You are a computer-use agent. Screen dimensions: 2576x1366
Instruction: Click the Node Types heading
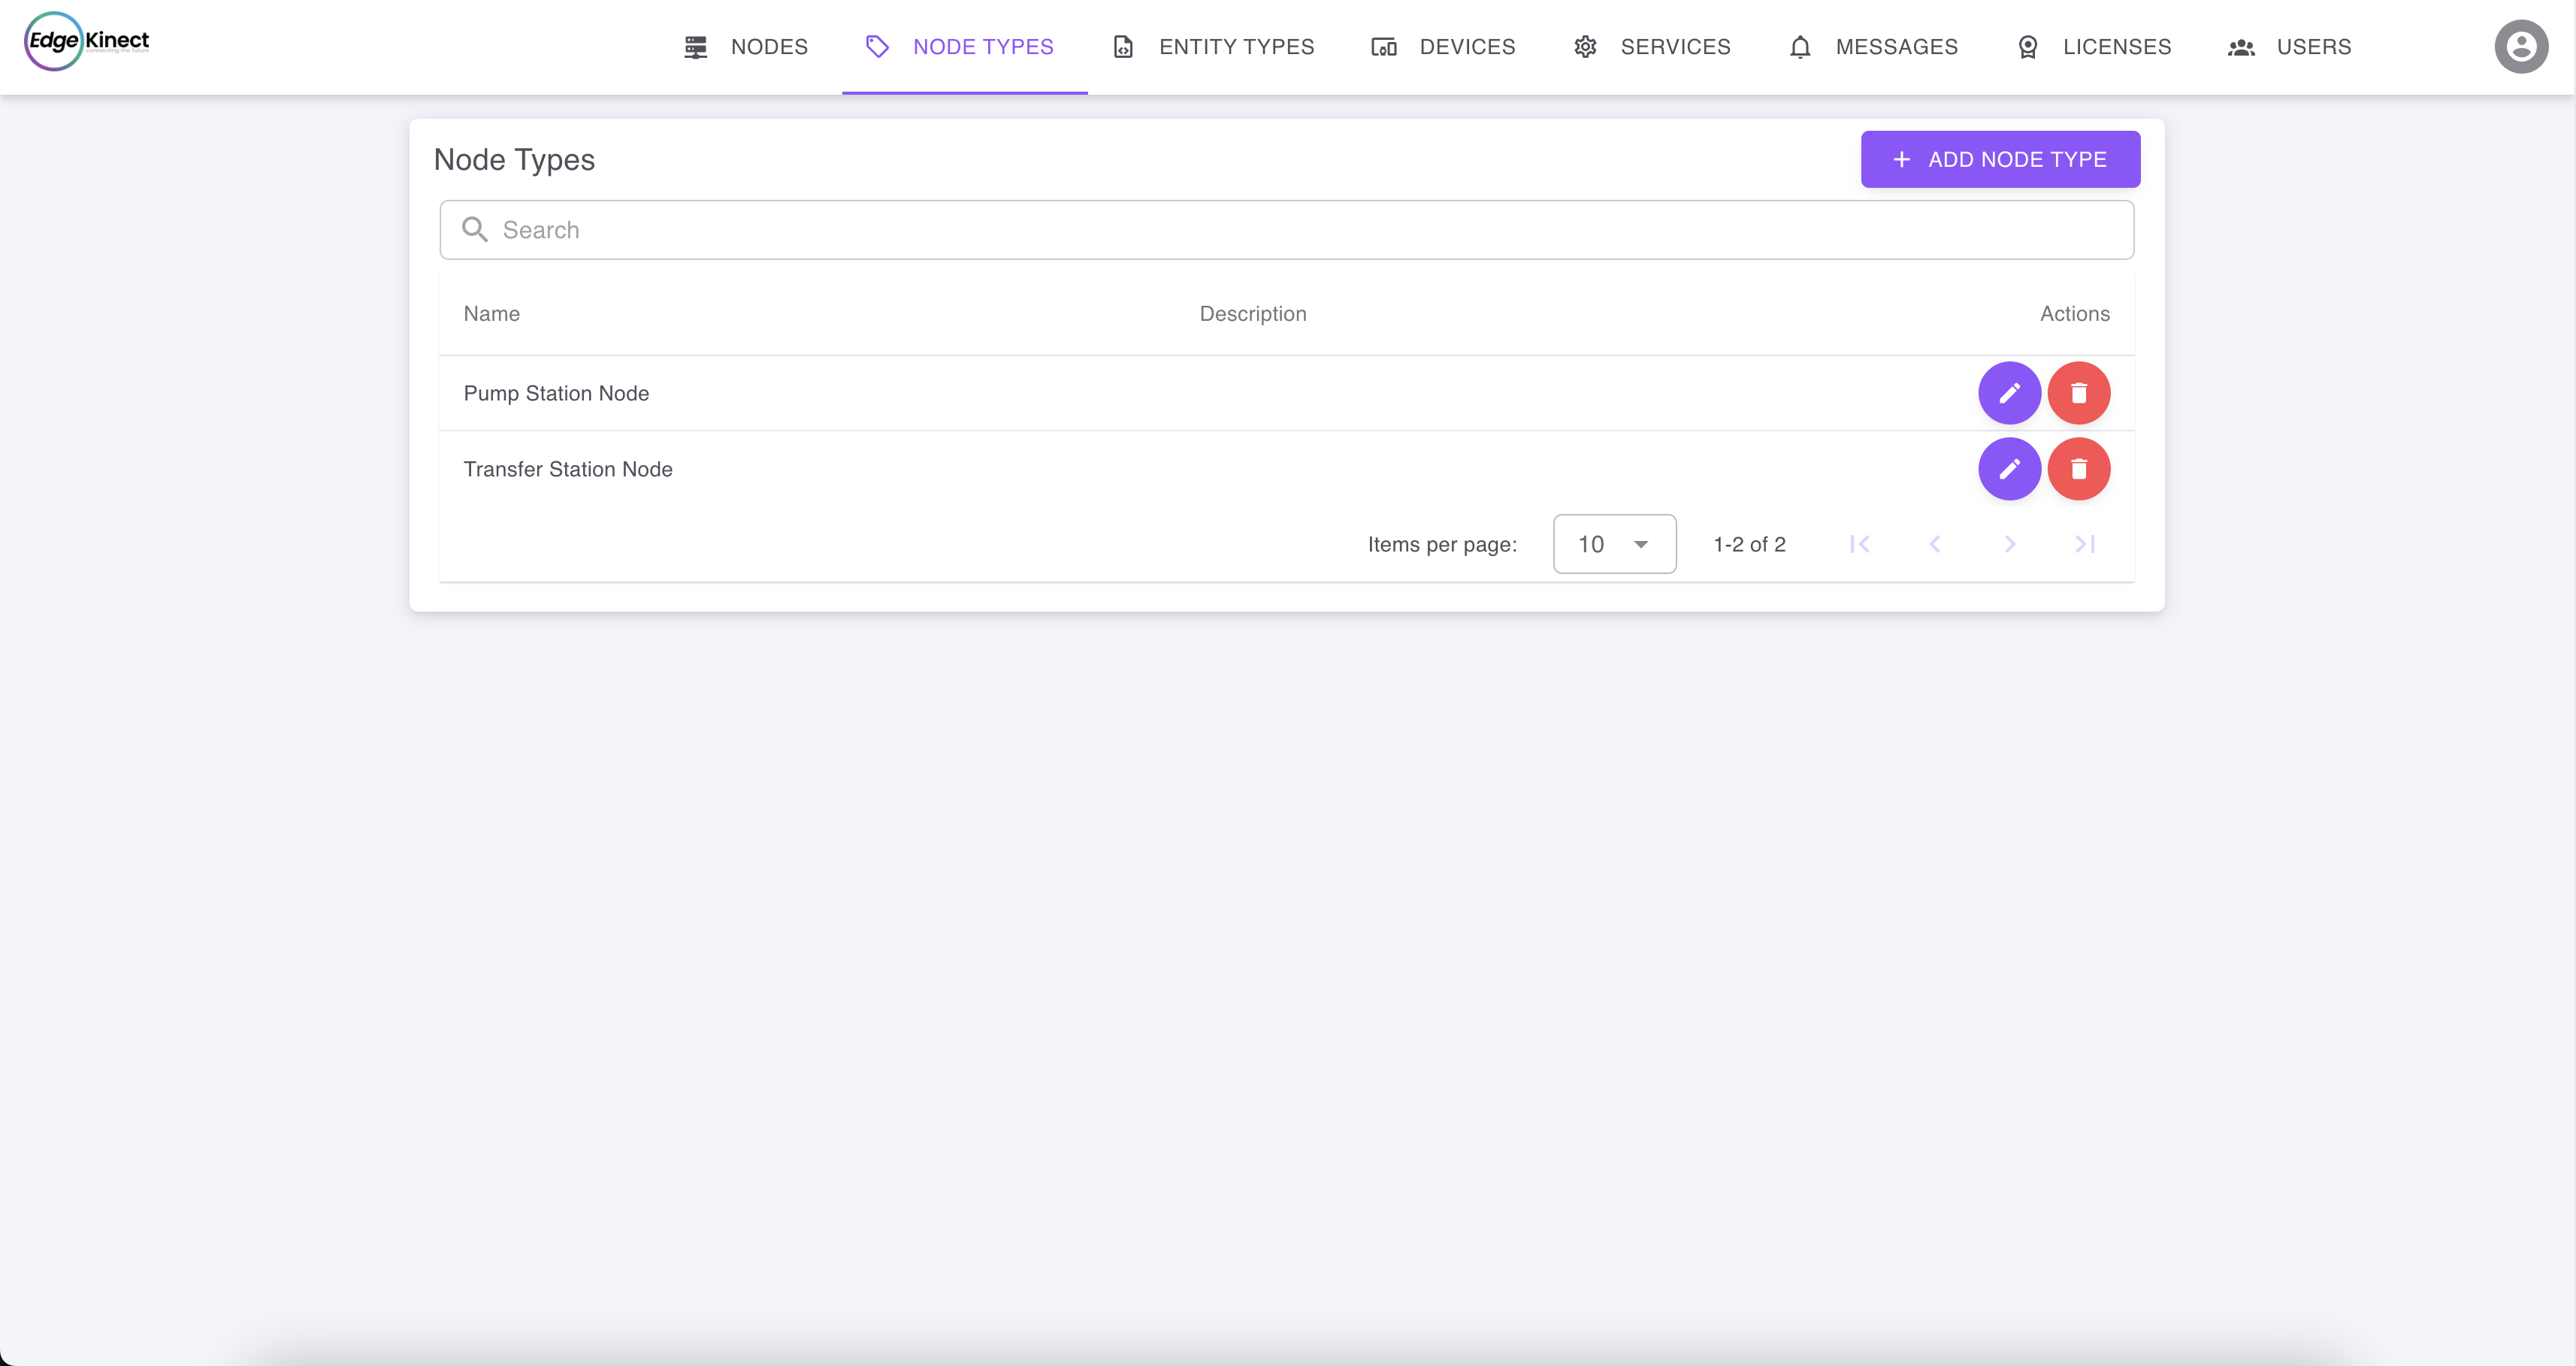(x=514, y=160)
